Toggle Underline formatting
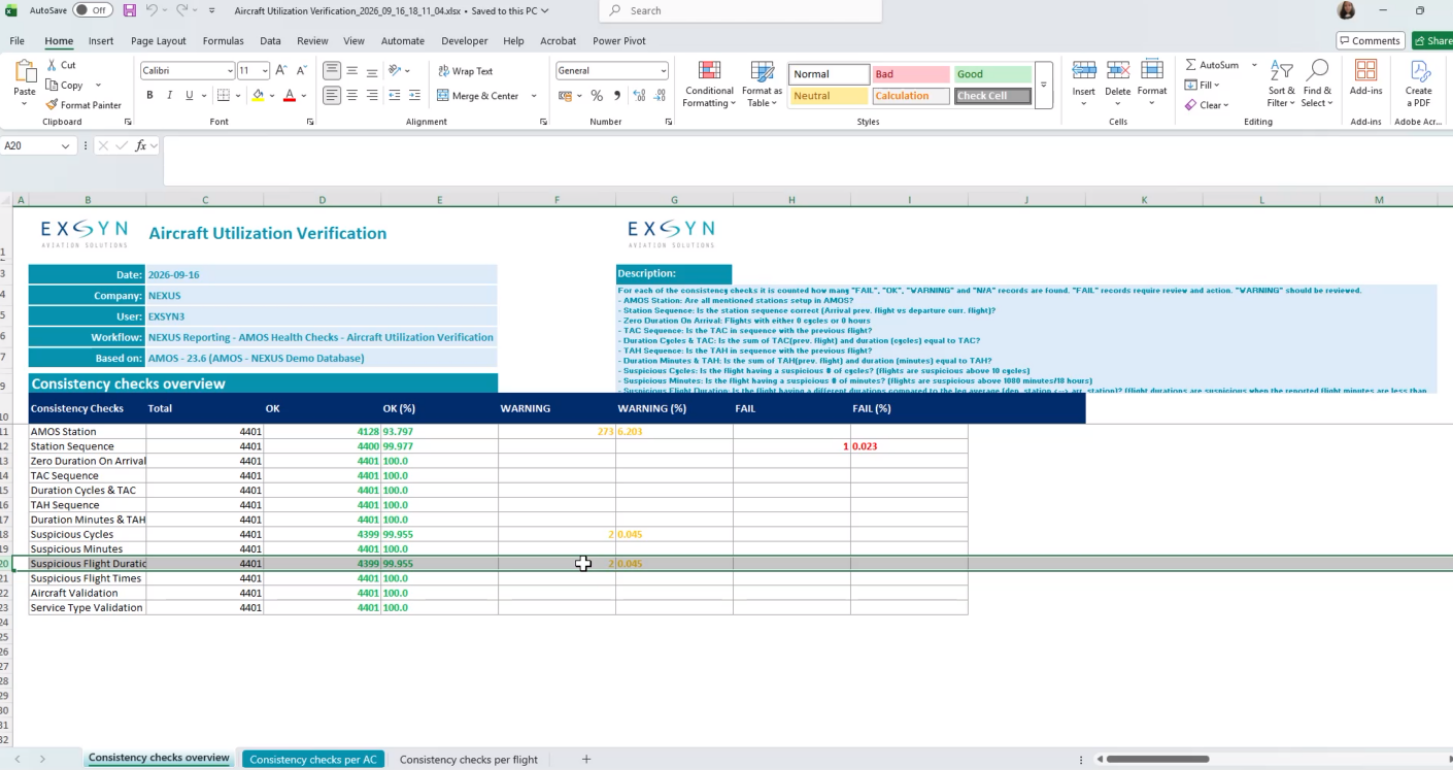The width and height of the screenshot is (1453, 770). coord(189,96)
